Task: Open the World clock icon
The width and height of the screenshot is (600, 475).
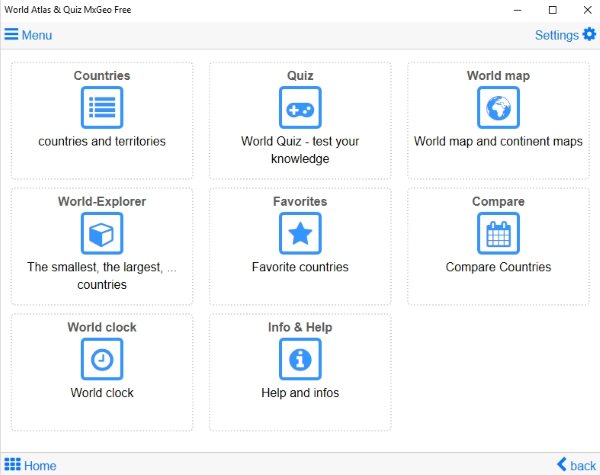Action: point(102,359)
